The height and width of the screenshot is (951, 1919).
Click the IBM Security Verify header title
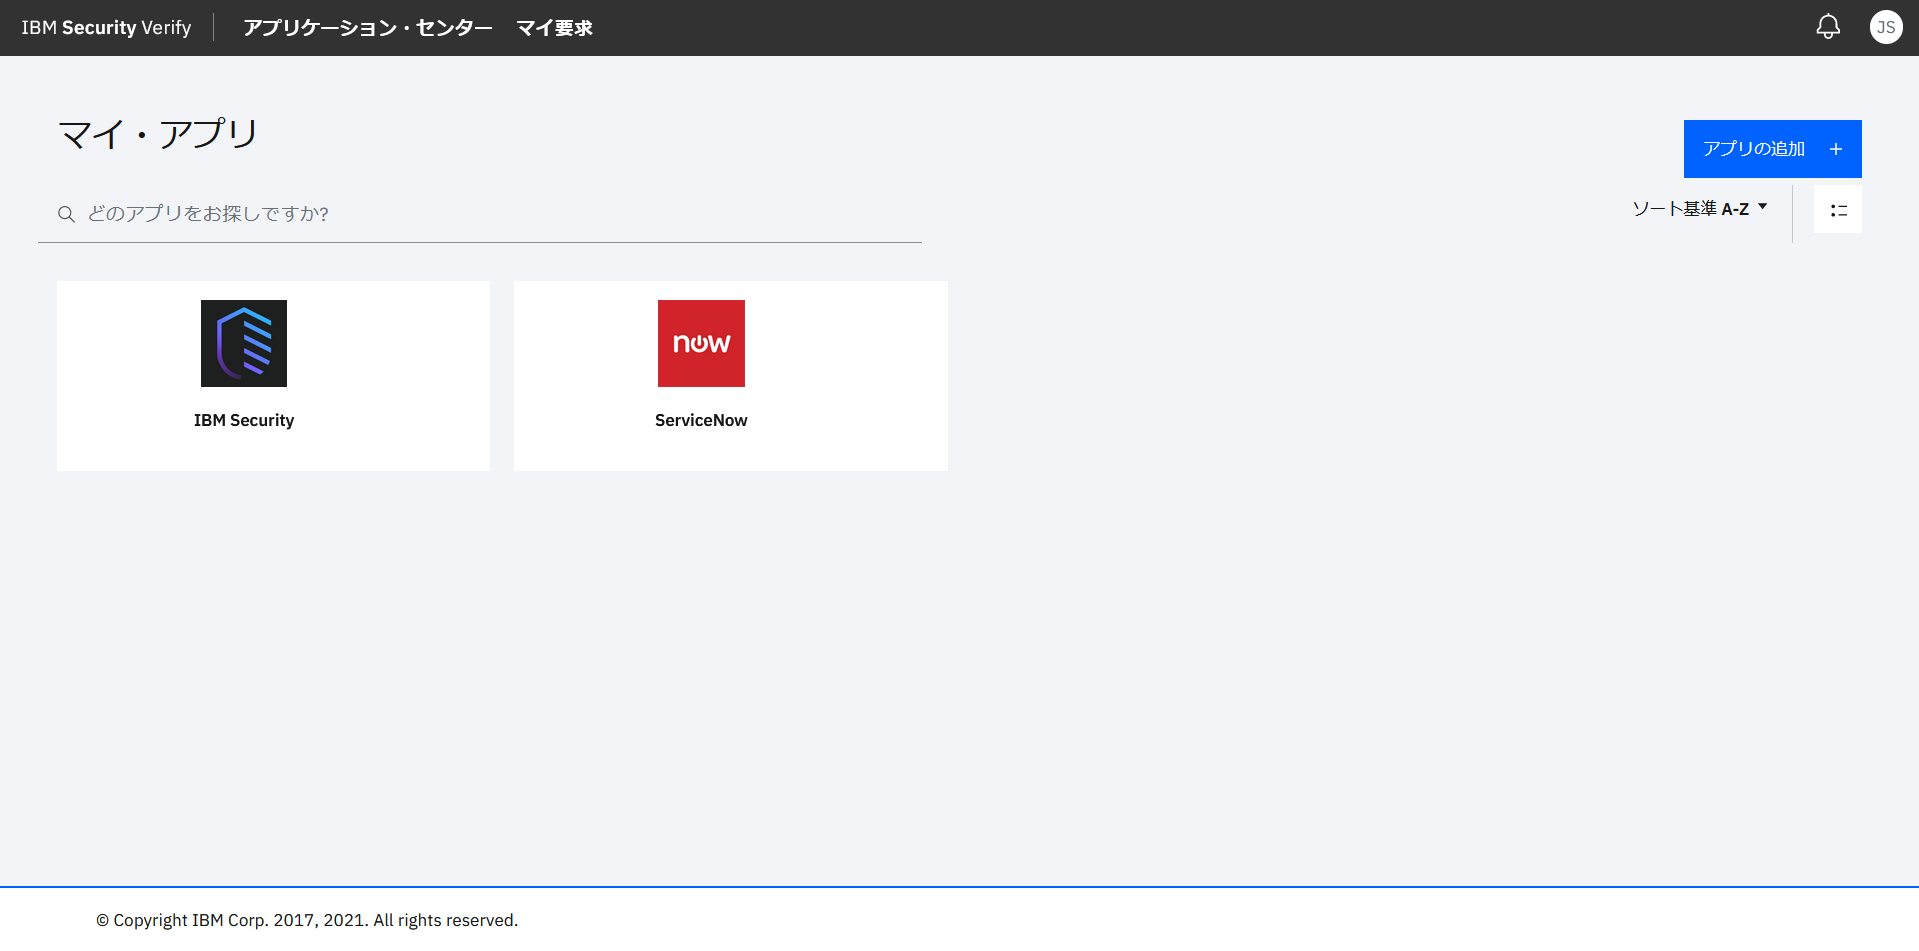click(x=106, y=28)
